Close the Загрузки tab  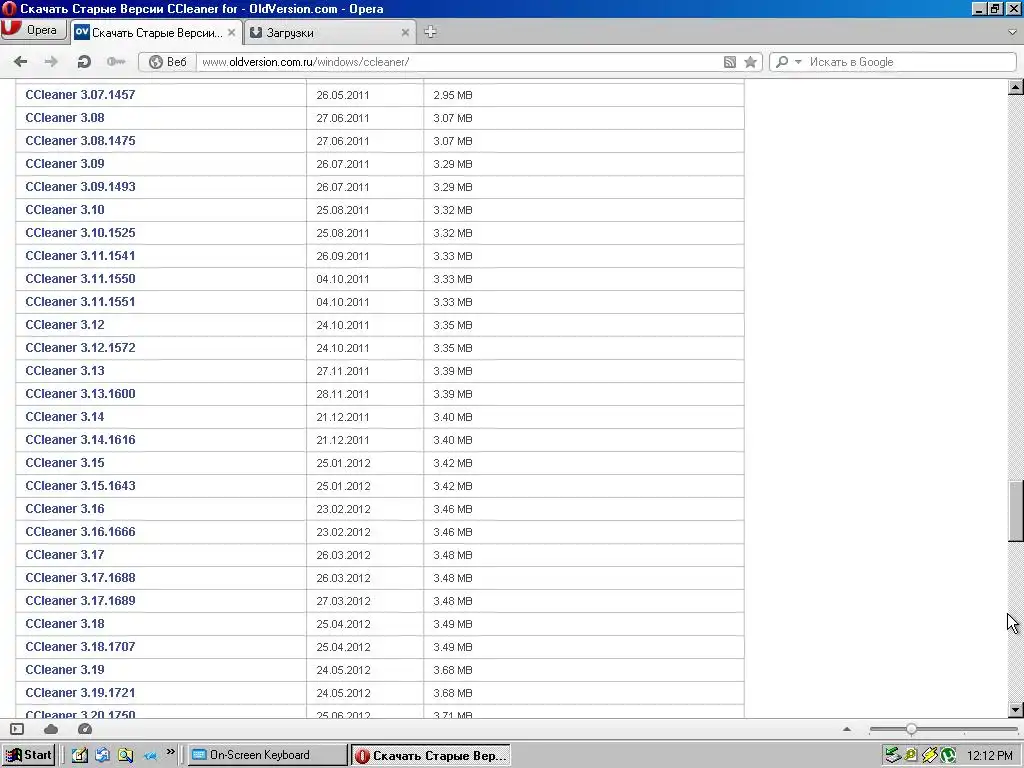coord(405,32)
